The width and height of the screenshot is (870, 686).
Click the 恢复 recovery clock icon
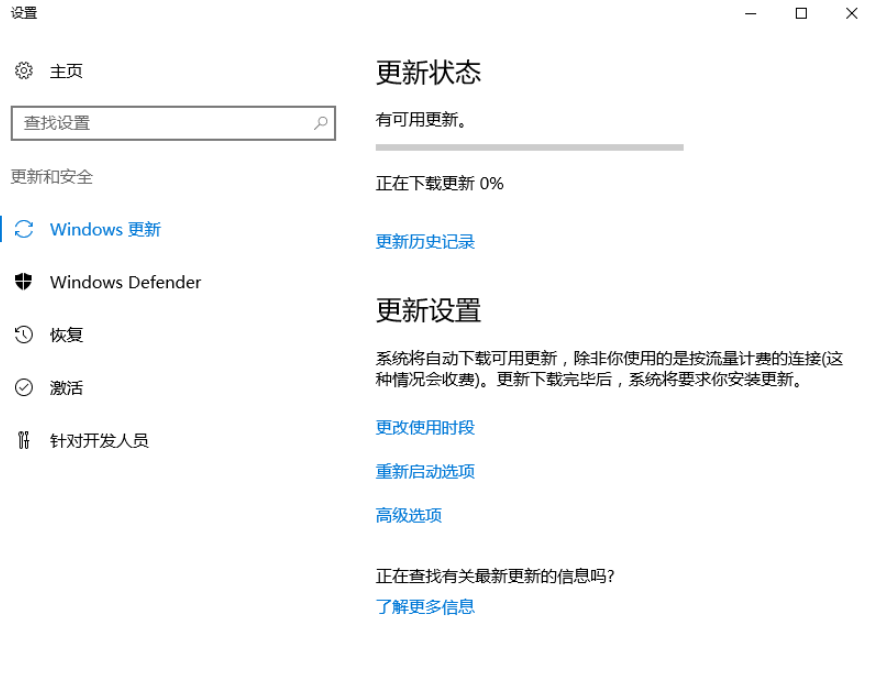click(x=24, y=335)
